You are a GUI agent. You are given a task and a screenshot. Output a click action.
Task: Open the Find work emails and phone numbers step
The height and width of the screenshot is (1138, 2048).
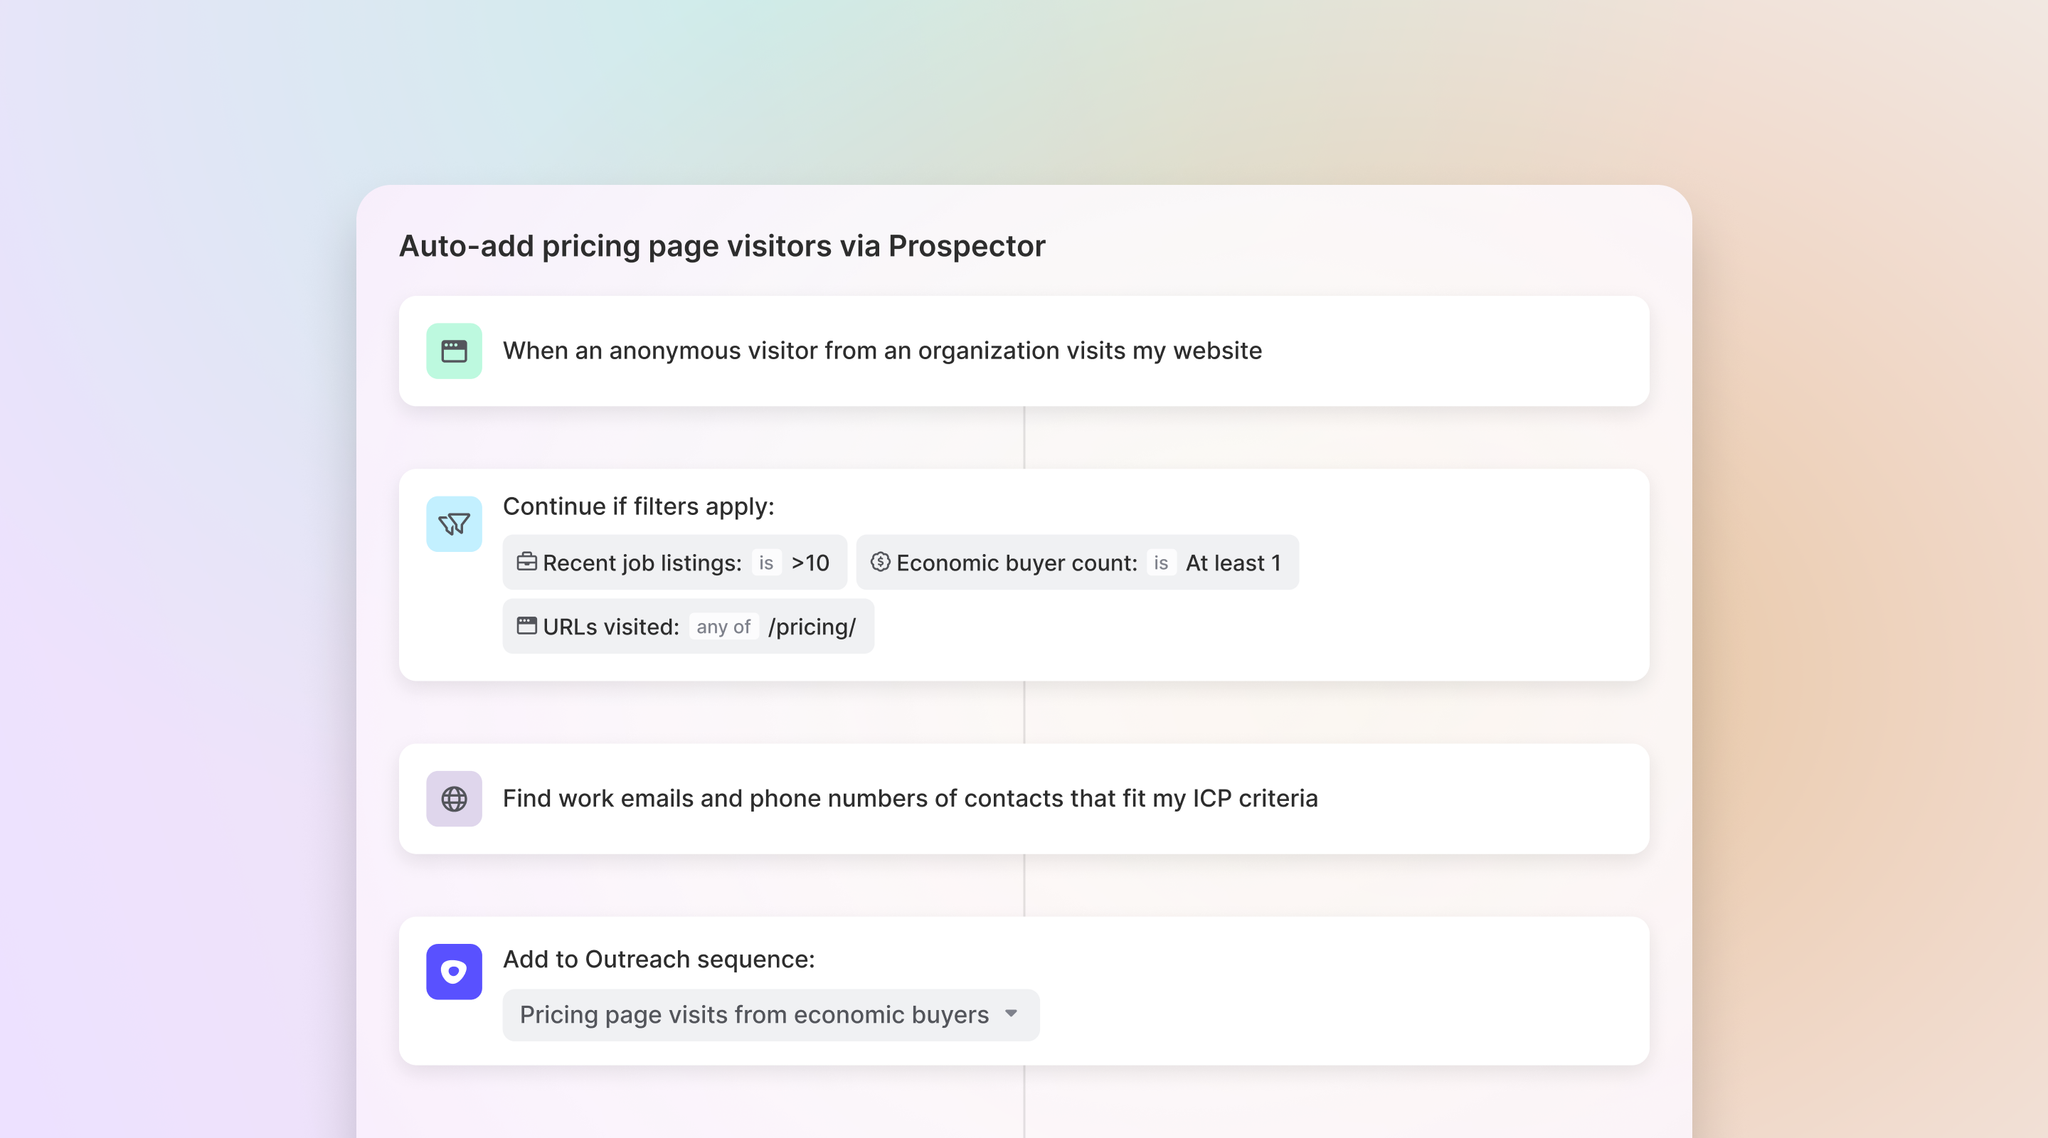click(x=909, y=799)
